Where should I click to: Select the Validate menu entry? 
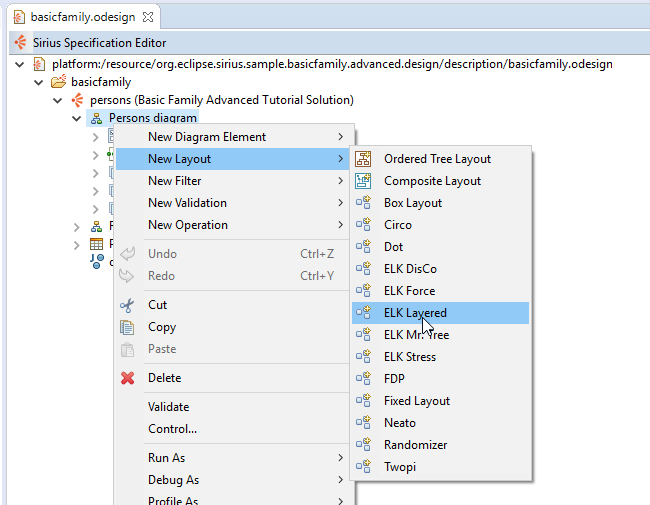[x=168, y=407]
